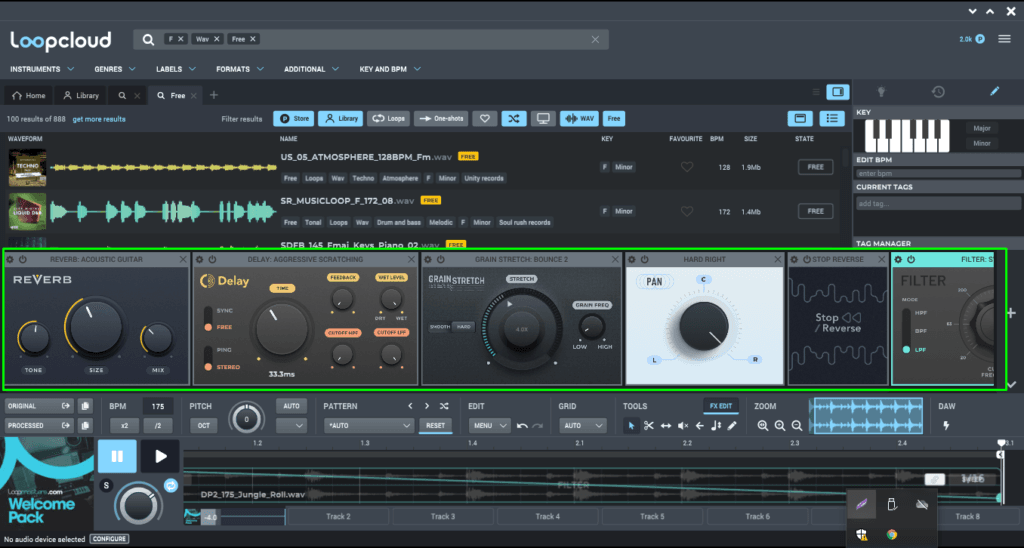Open Delay Aggressive Scratching settings gear
The width and height of the screenshot is (1024, 548).
tap(199, 259)
